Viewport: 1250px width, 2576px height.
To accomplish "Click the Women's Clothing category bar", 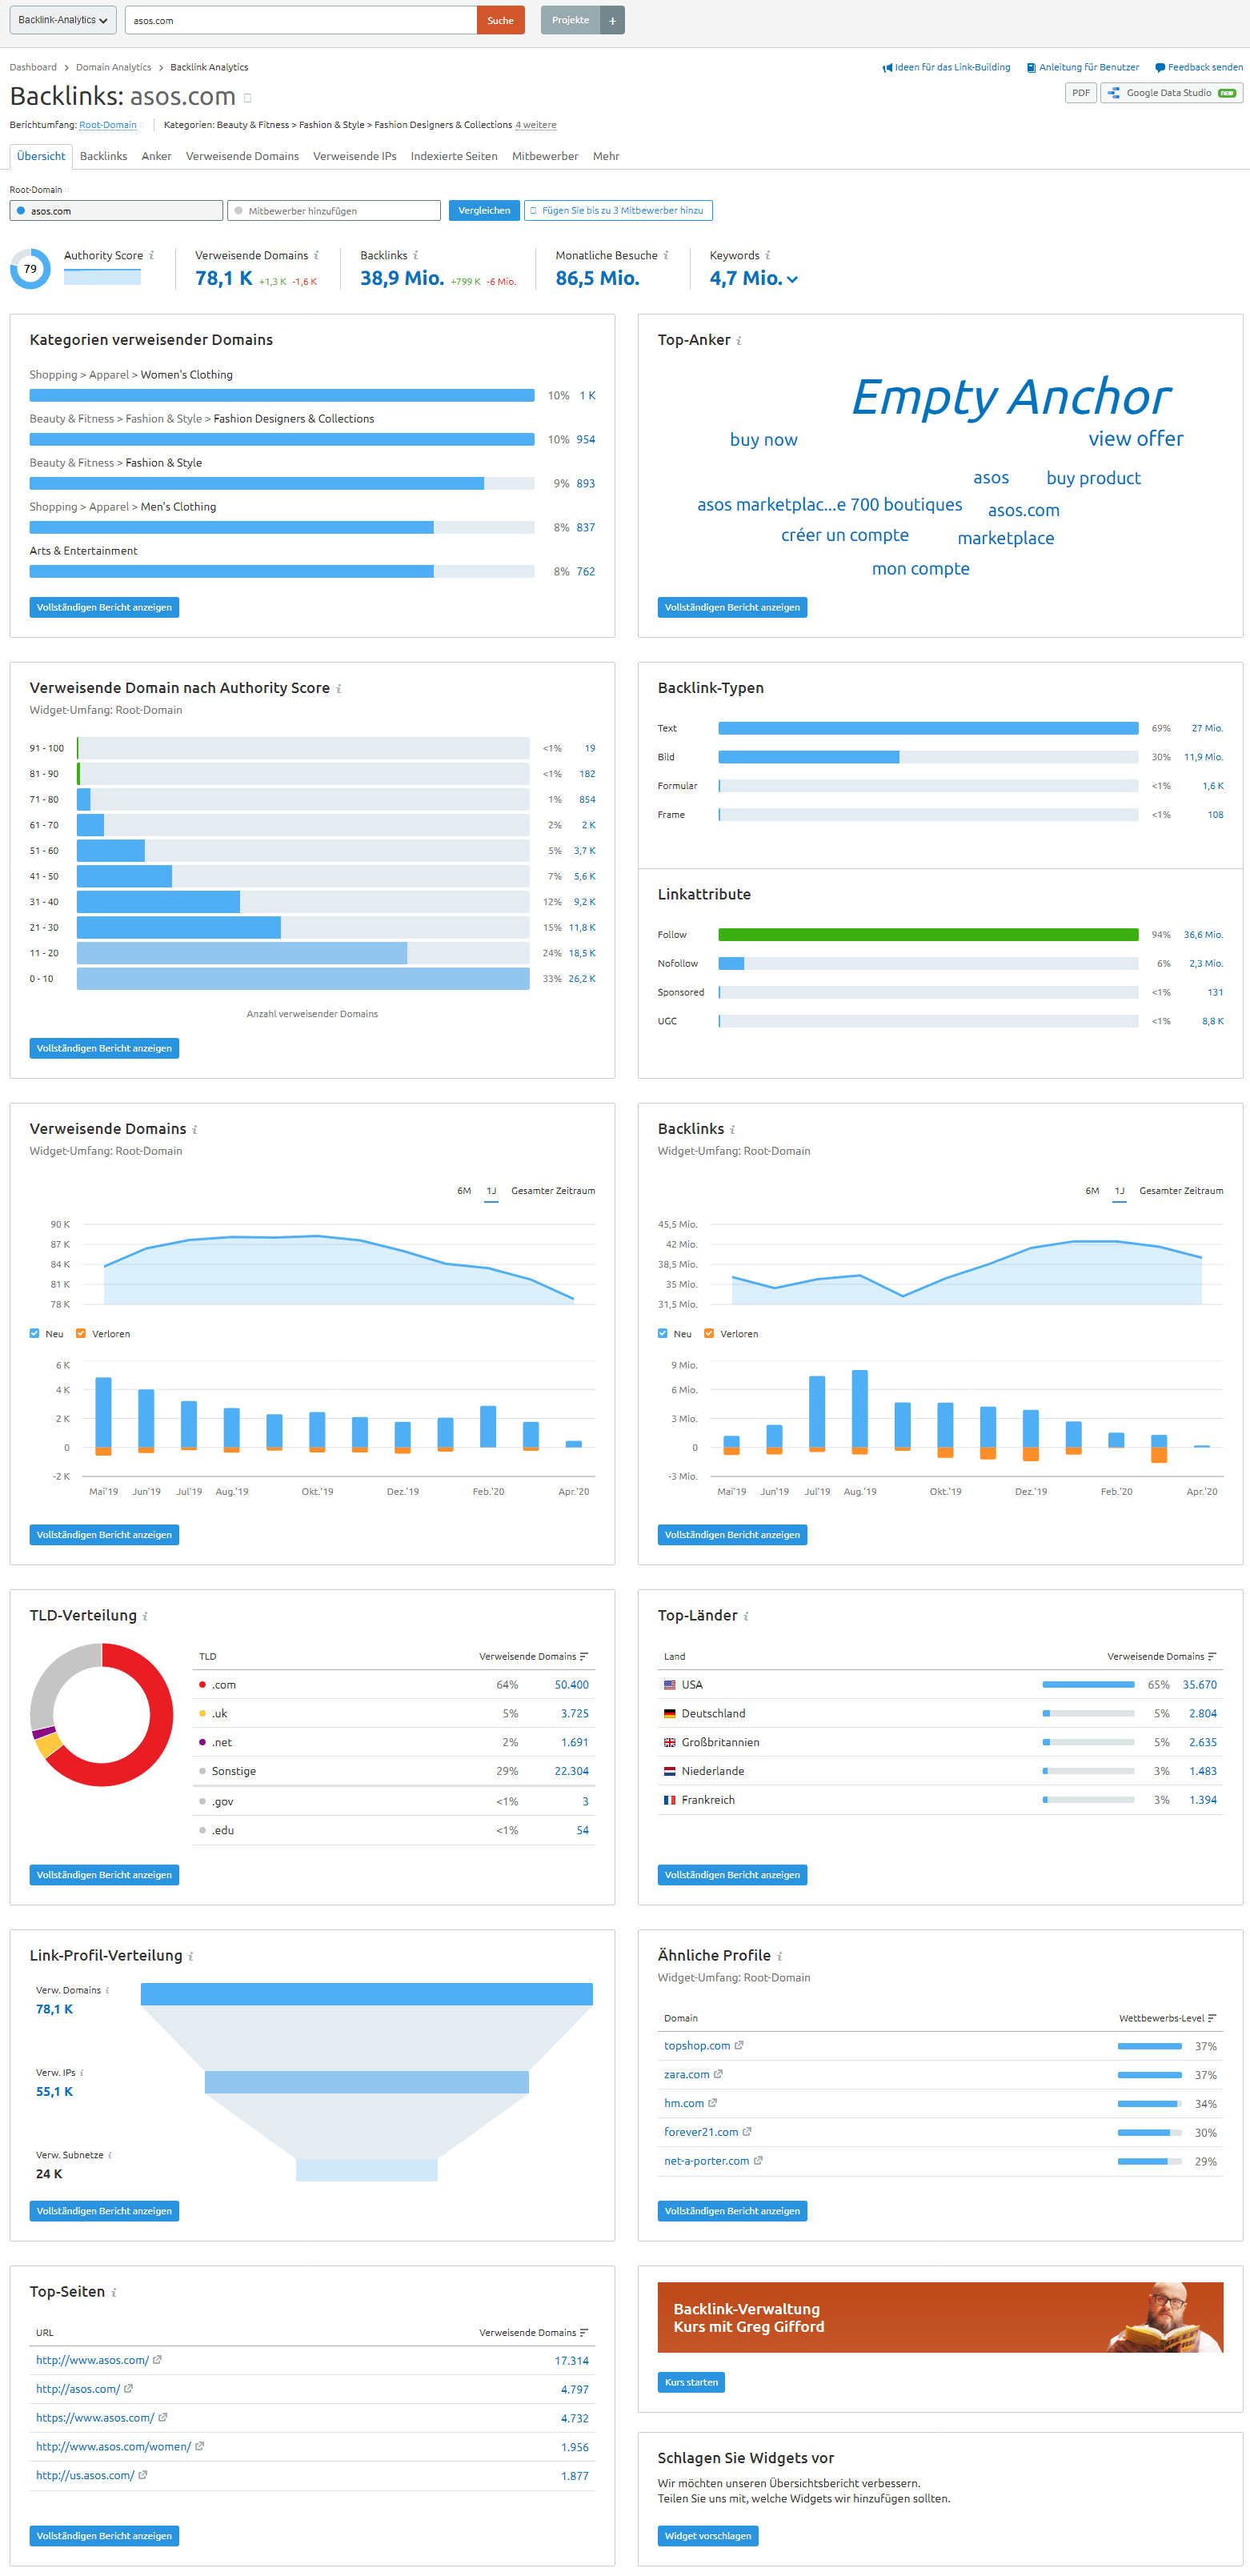I will pyautogui.click(x=282, y=396).
